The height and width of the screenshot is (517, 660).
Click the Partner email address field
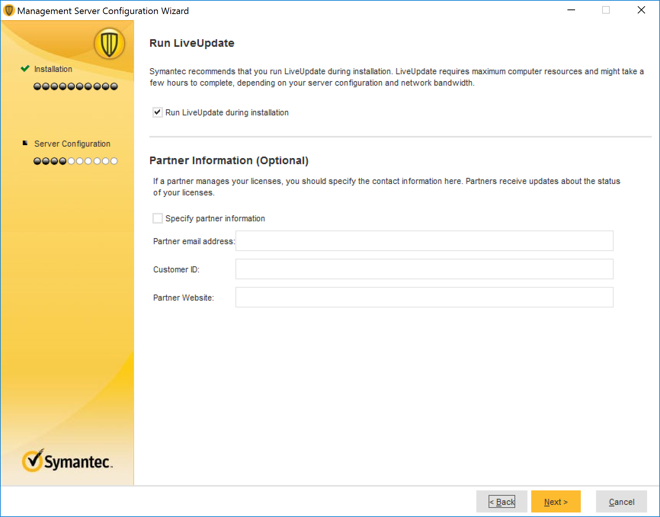(424, 241)
